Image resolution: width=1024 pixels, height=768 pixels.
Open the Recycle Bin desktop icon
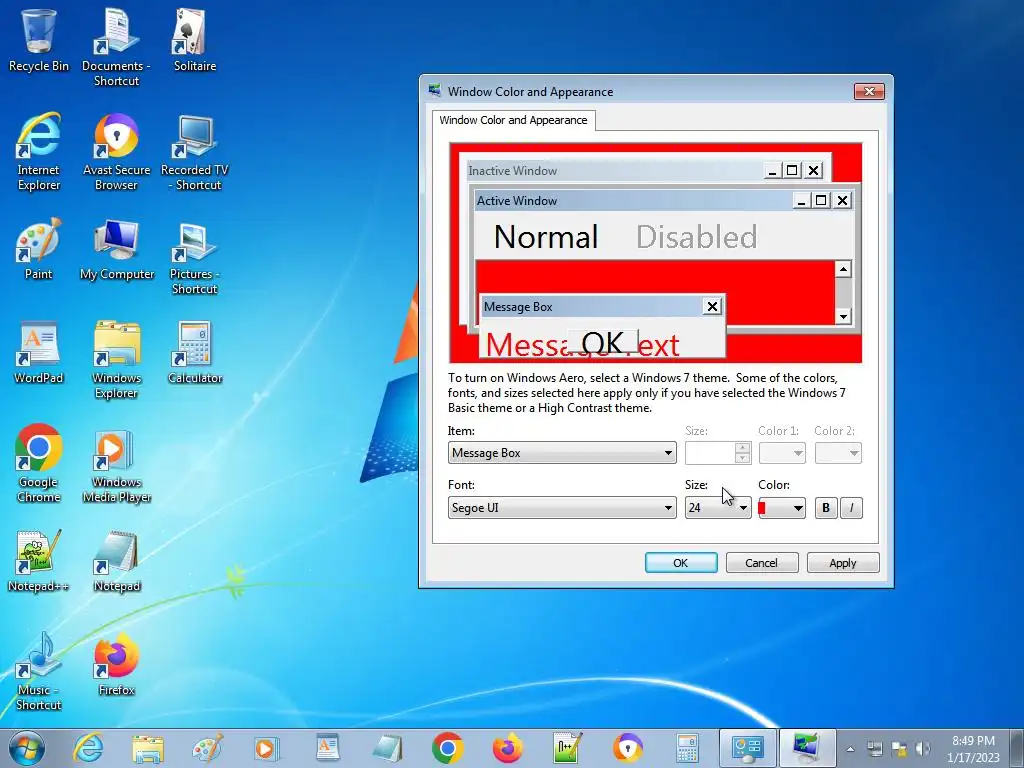coord(39,40)
